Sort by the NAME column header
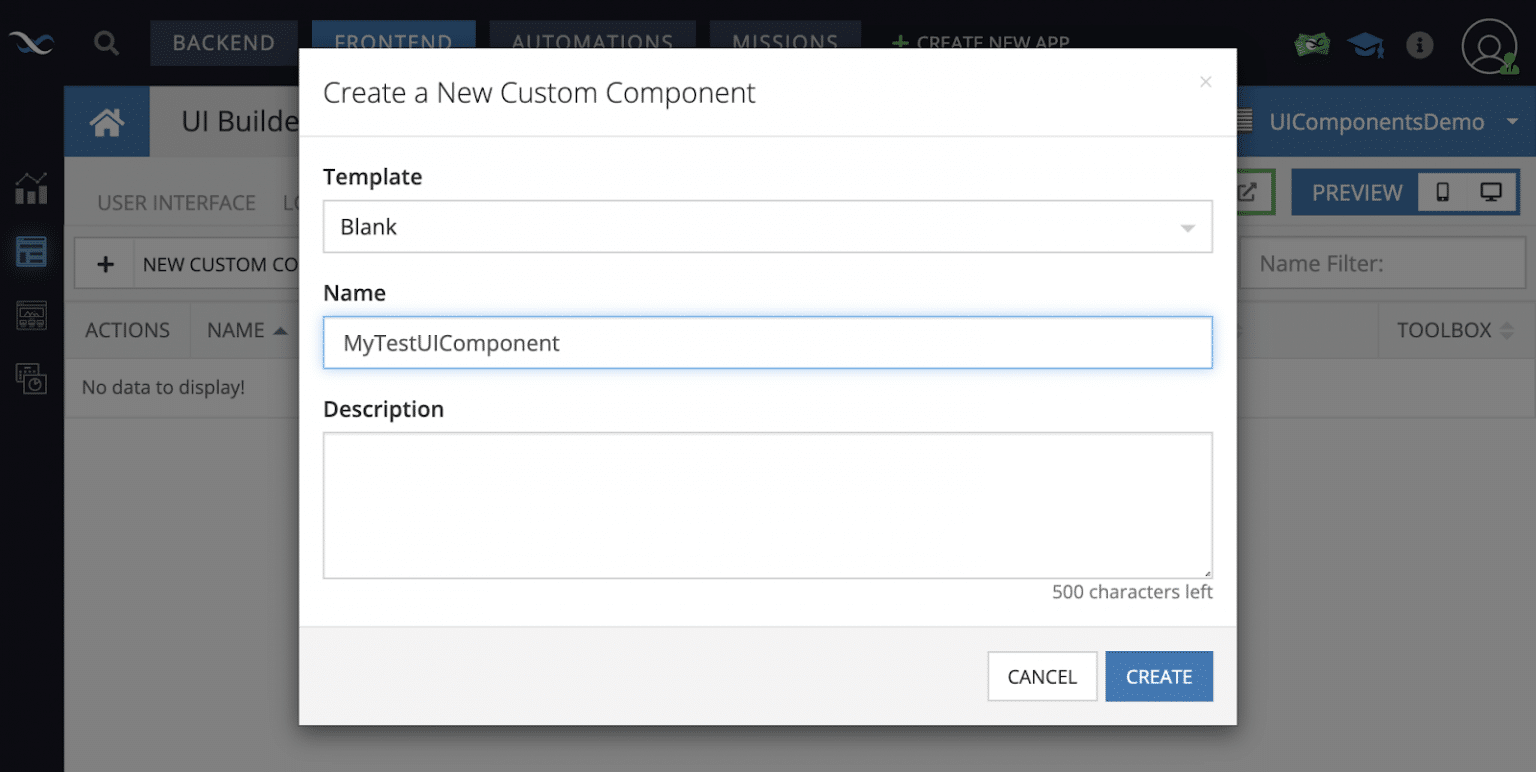The width and height of the screenshot is (1536, 772). [247, 330]
